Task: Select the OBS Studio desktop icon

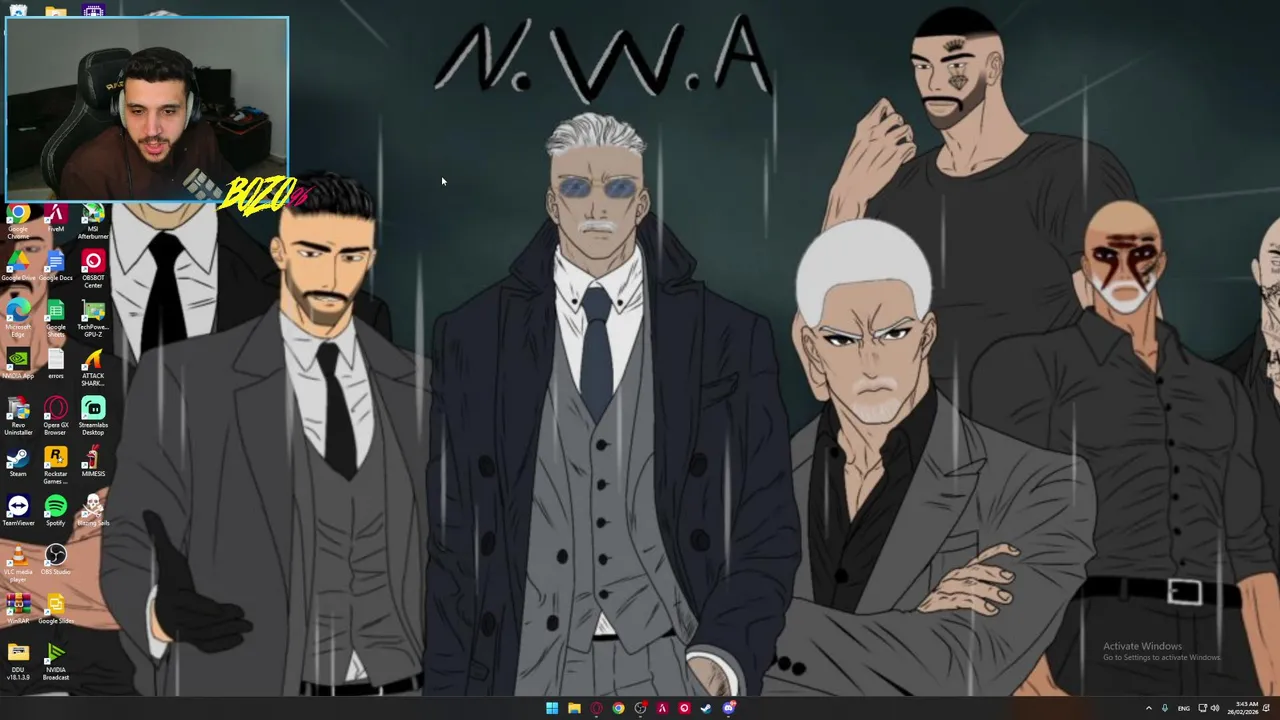Action: pyautogui.click(x=56, y=559)
